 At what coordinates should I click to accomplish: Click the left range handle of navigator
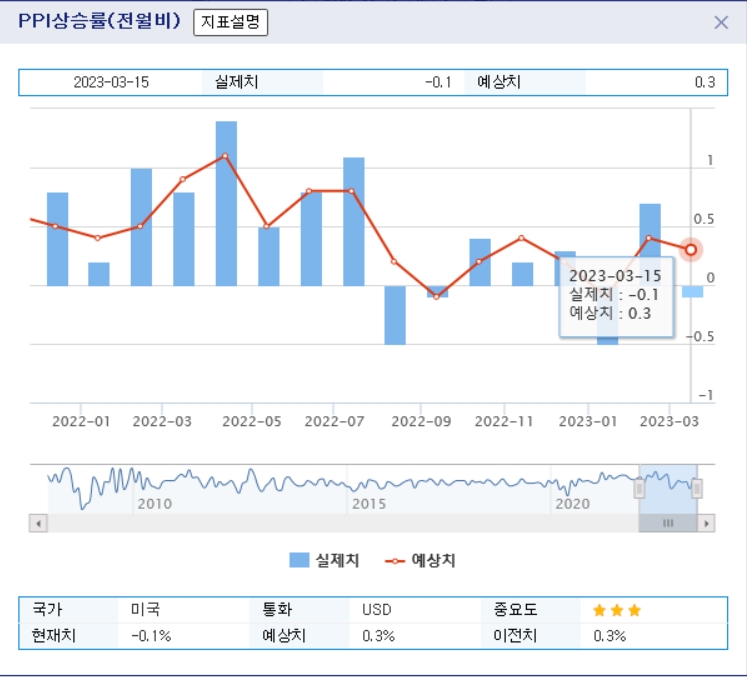[639, 488]
